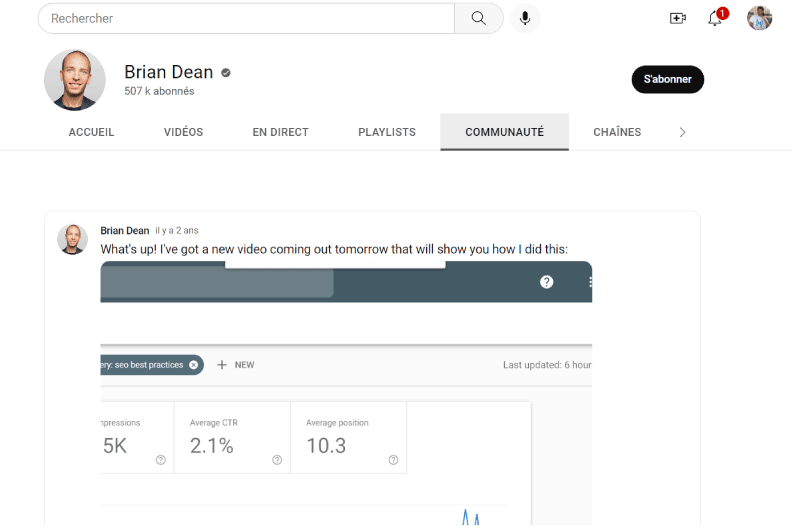
Task: Click the '507 k abonnés' text
Action: click(159, 91)
